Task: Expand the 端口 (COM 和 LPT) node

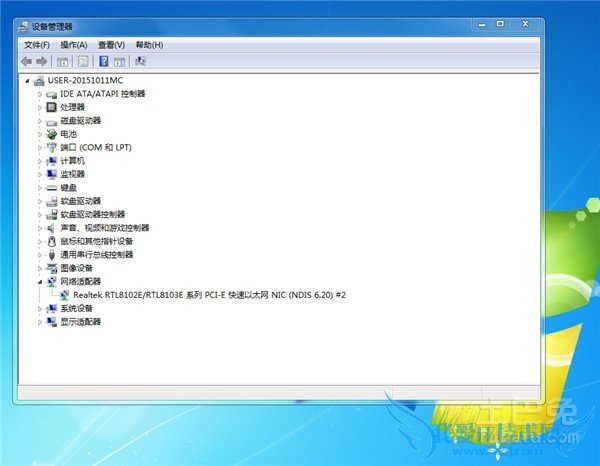Action: coord(40,148)
